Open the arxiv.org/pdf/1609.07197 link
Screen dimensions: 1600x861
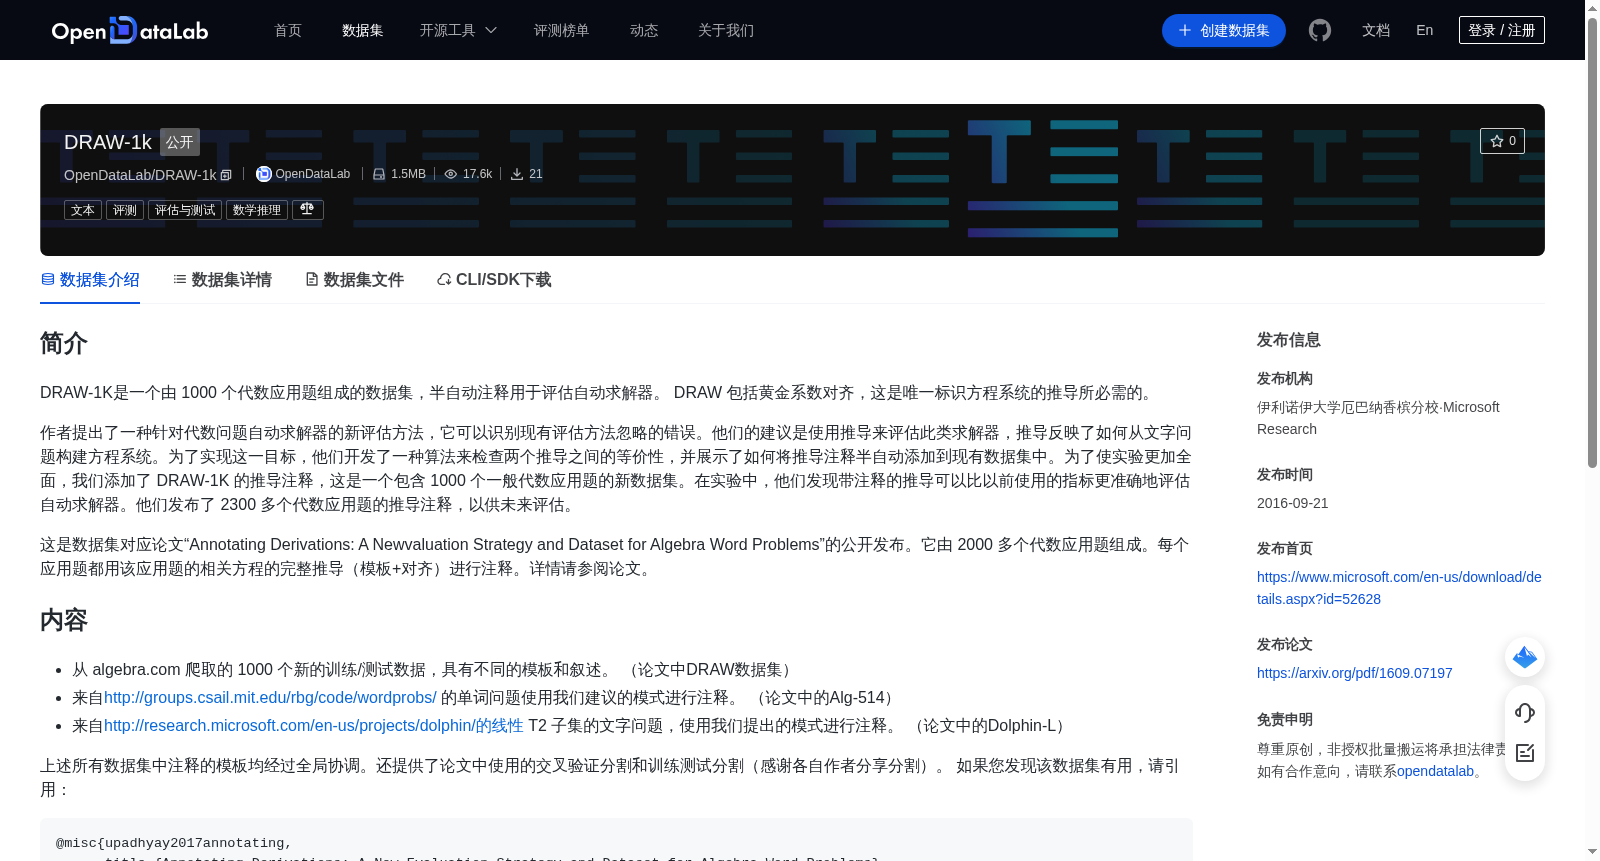[1355, 673]
